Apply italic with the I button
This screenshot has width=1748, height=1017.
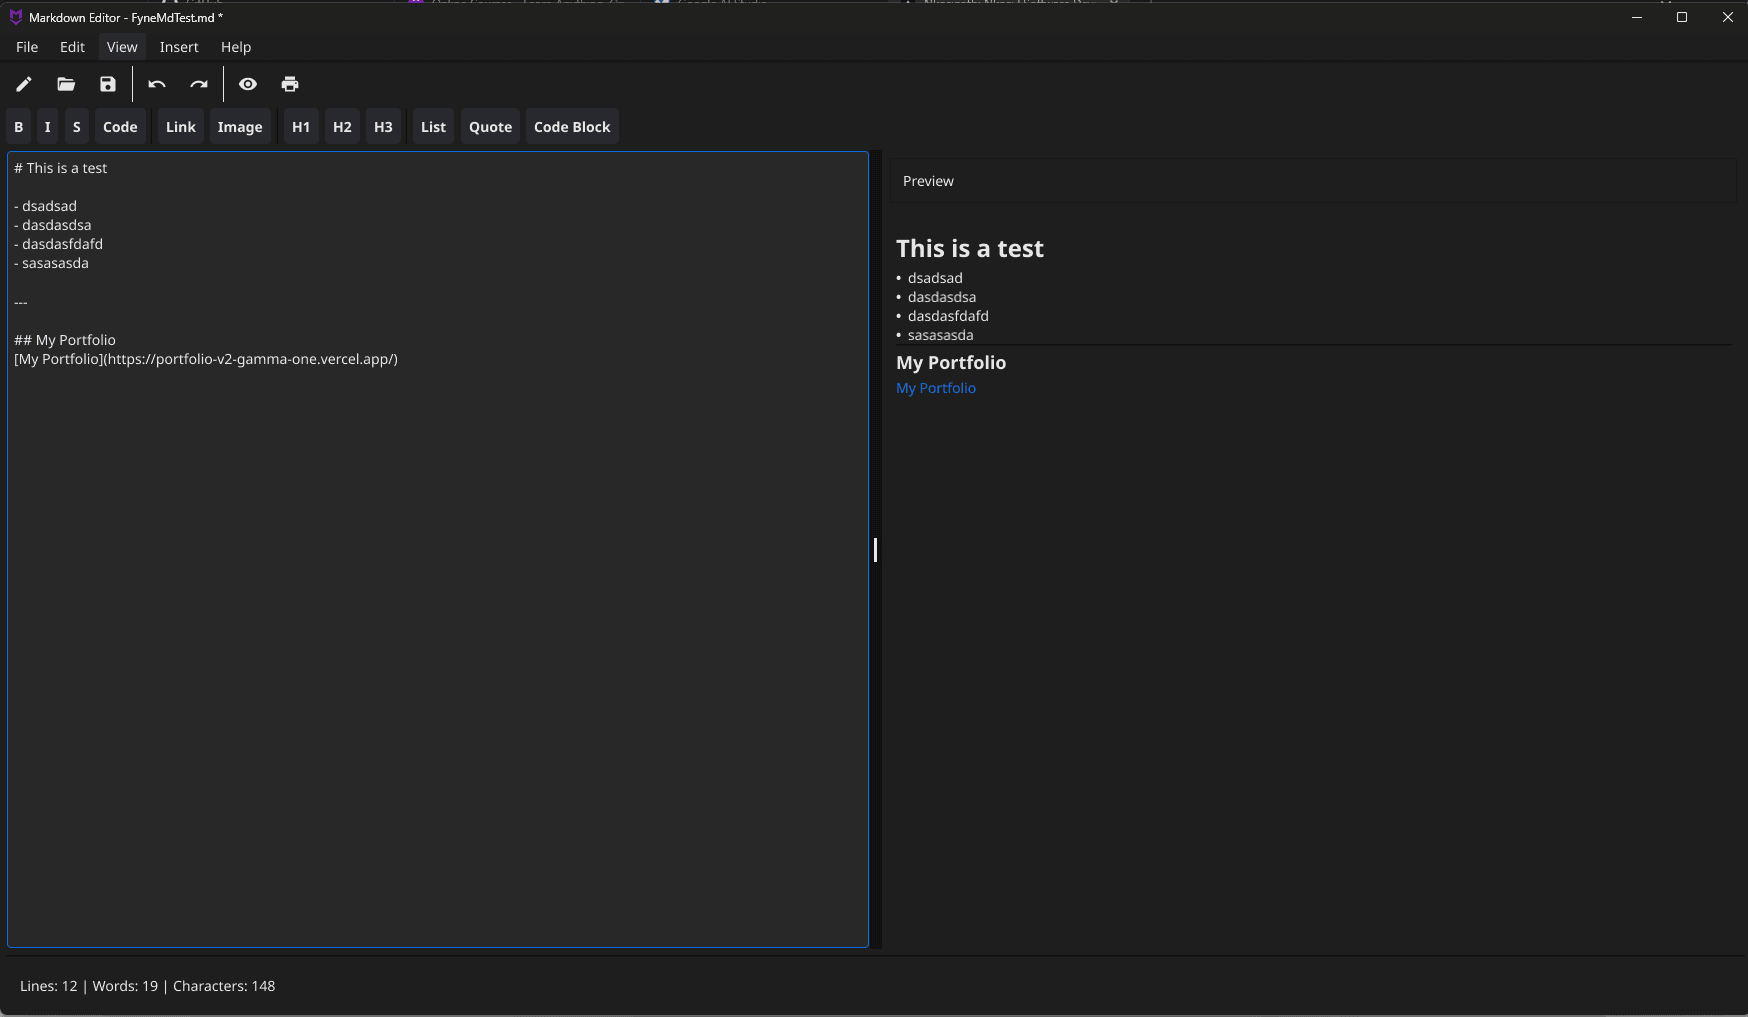pyautogui.click(x=47, y=127)
